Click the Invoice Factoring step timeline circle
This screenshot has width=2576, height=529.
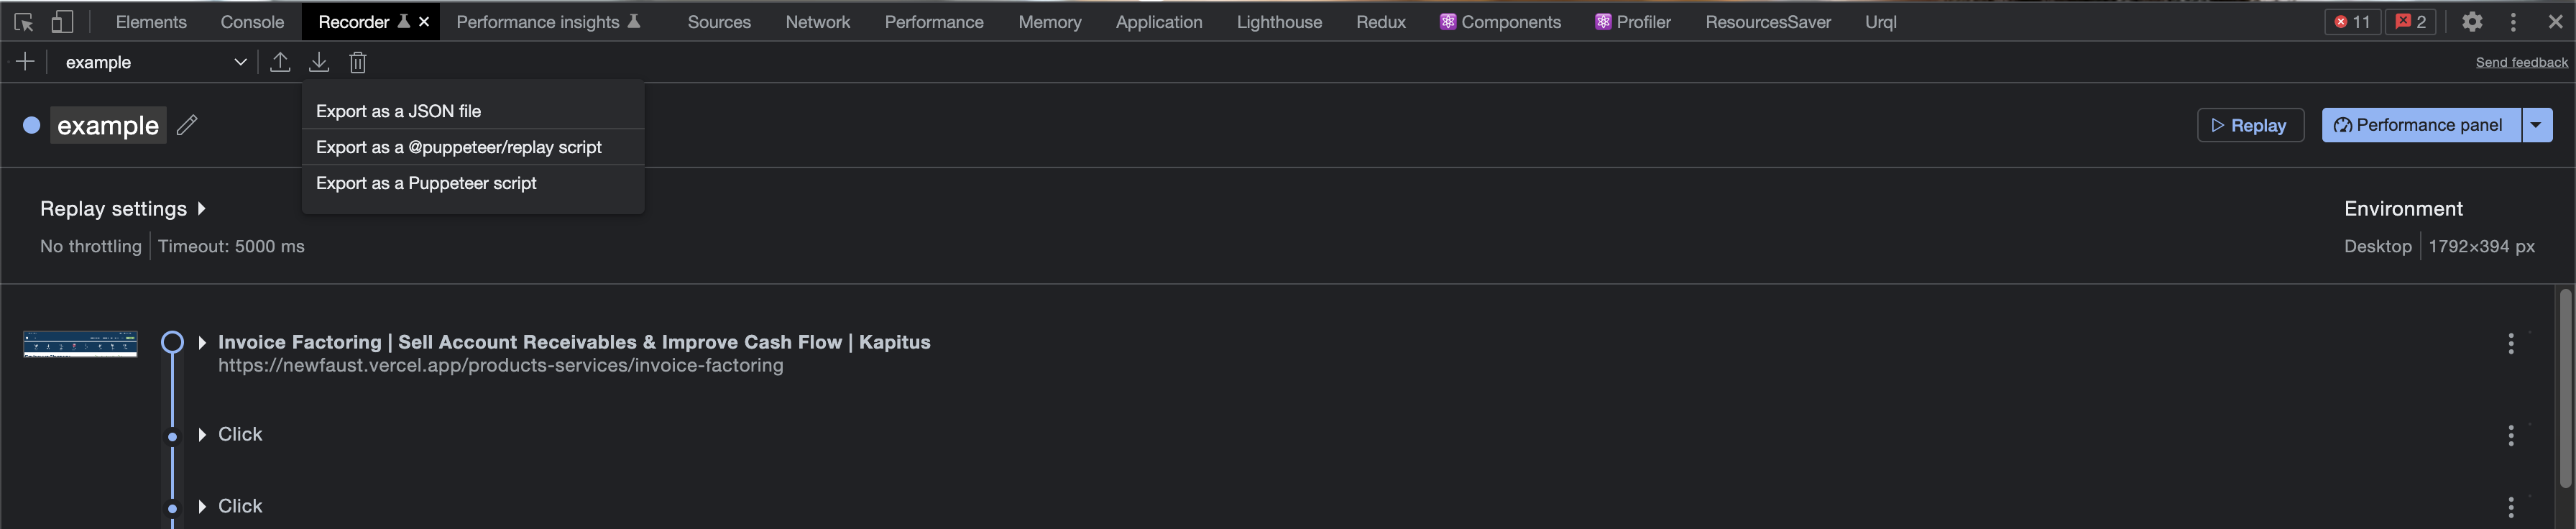click(x=172, y=342)
